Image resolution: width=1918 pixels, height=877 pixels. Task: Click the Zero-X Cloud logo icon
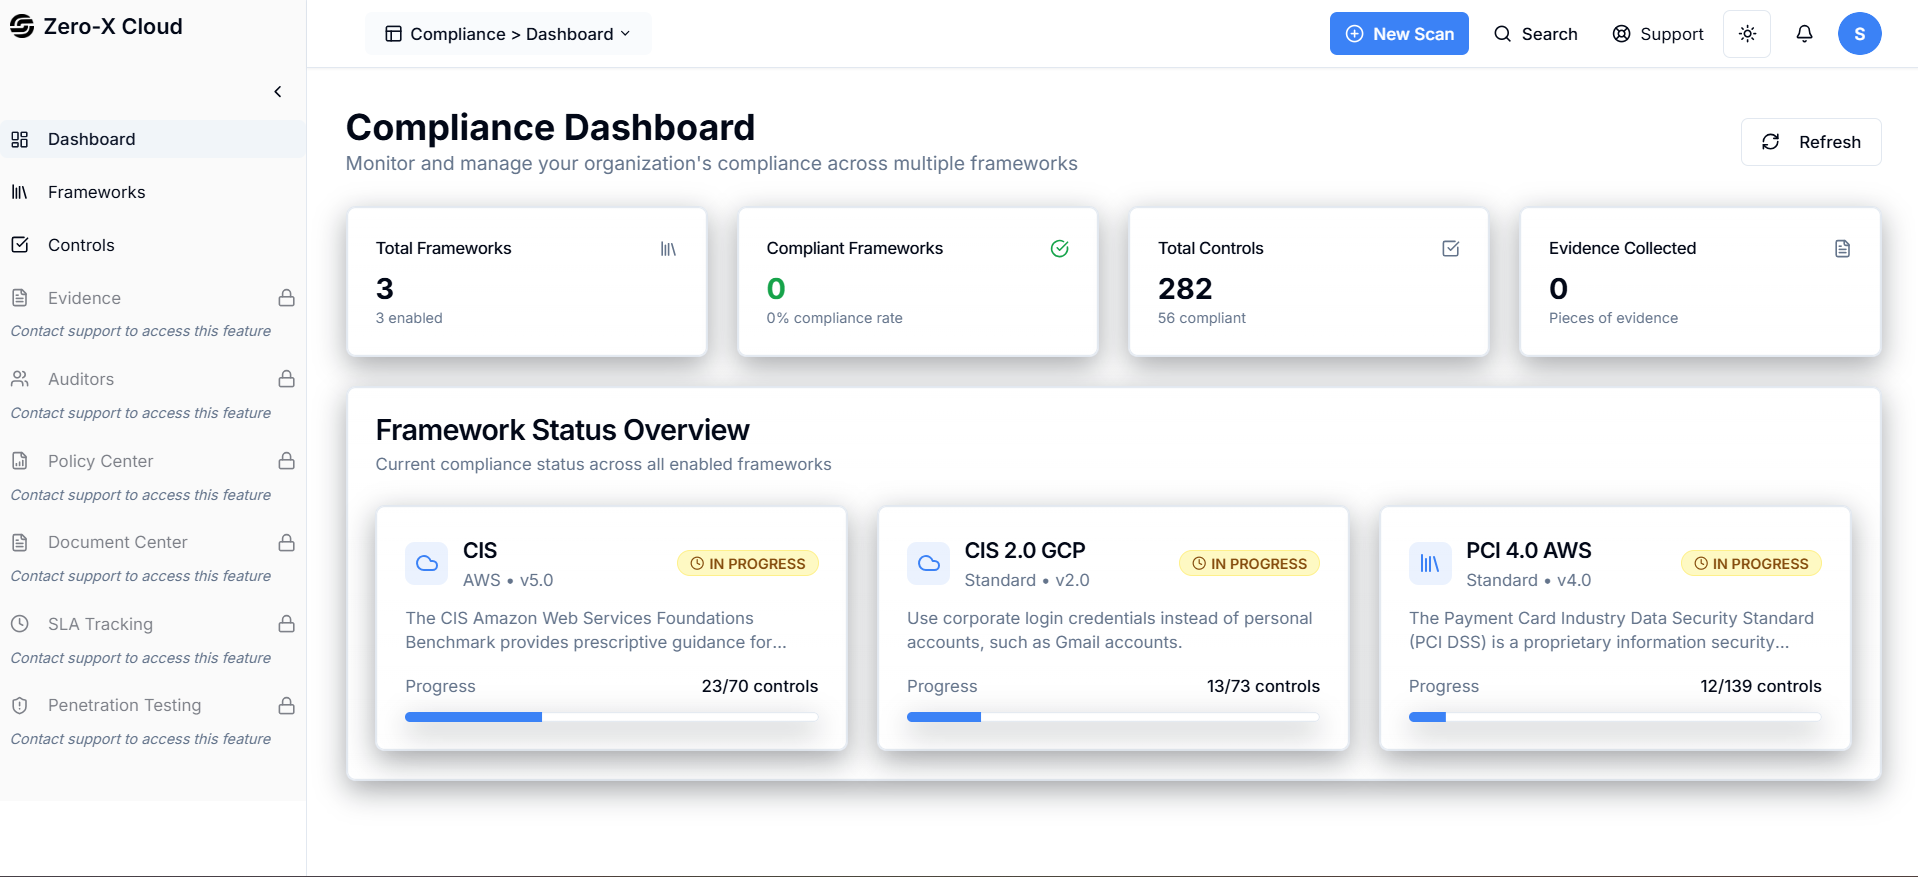tap(21, 26)
